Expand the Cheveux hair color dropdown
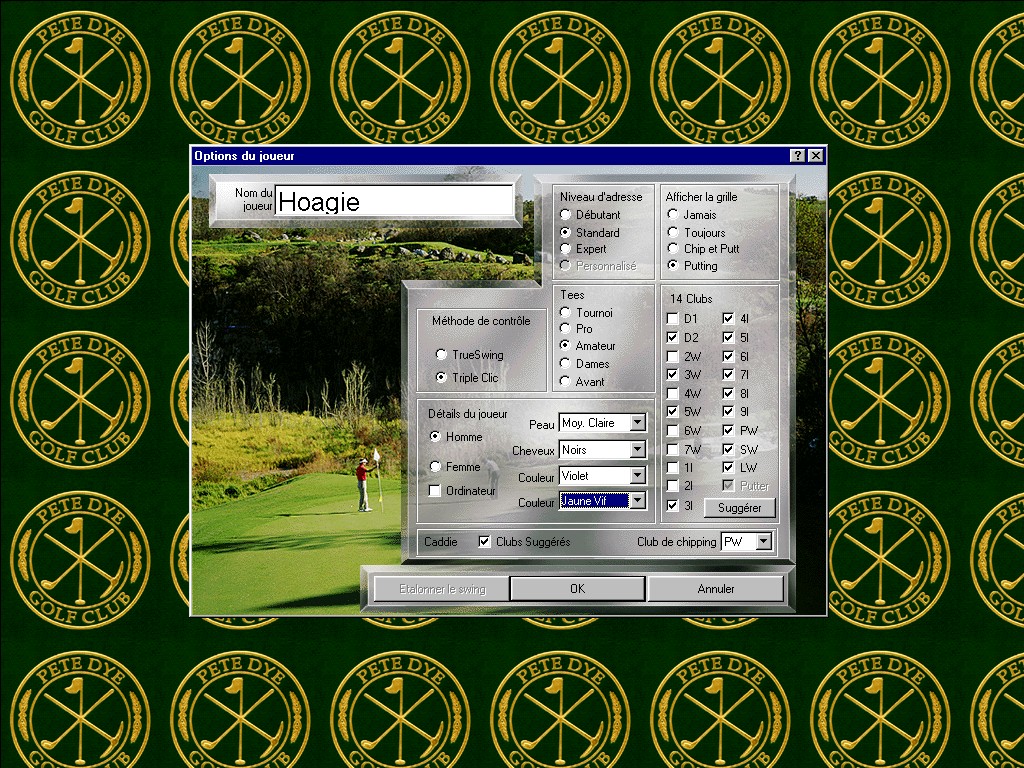 (637, 449)
